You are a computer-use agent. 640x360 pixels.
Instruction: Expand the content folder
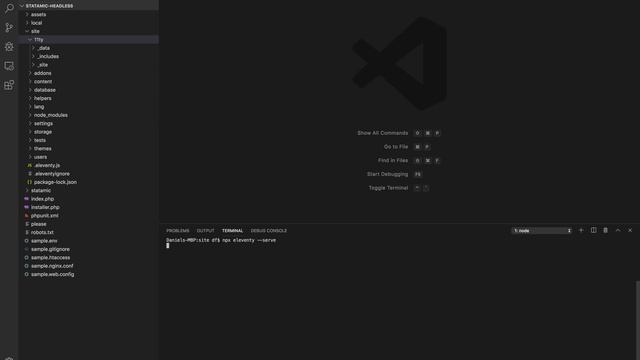pyautogui.click(x=89, y=81)
